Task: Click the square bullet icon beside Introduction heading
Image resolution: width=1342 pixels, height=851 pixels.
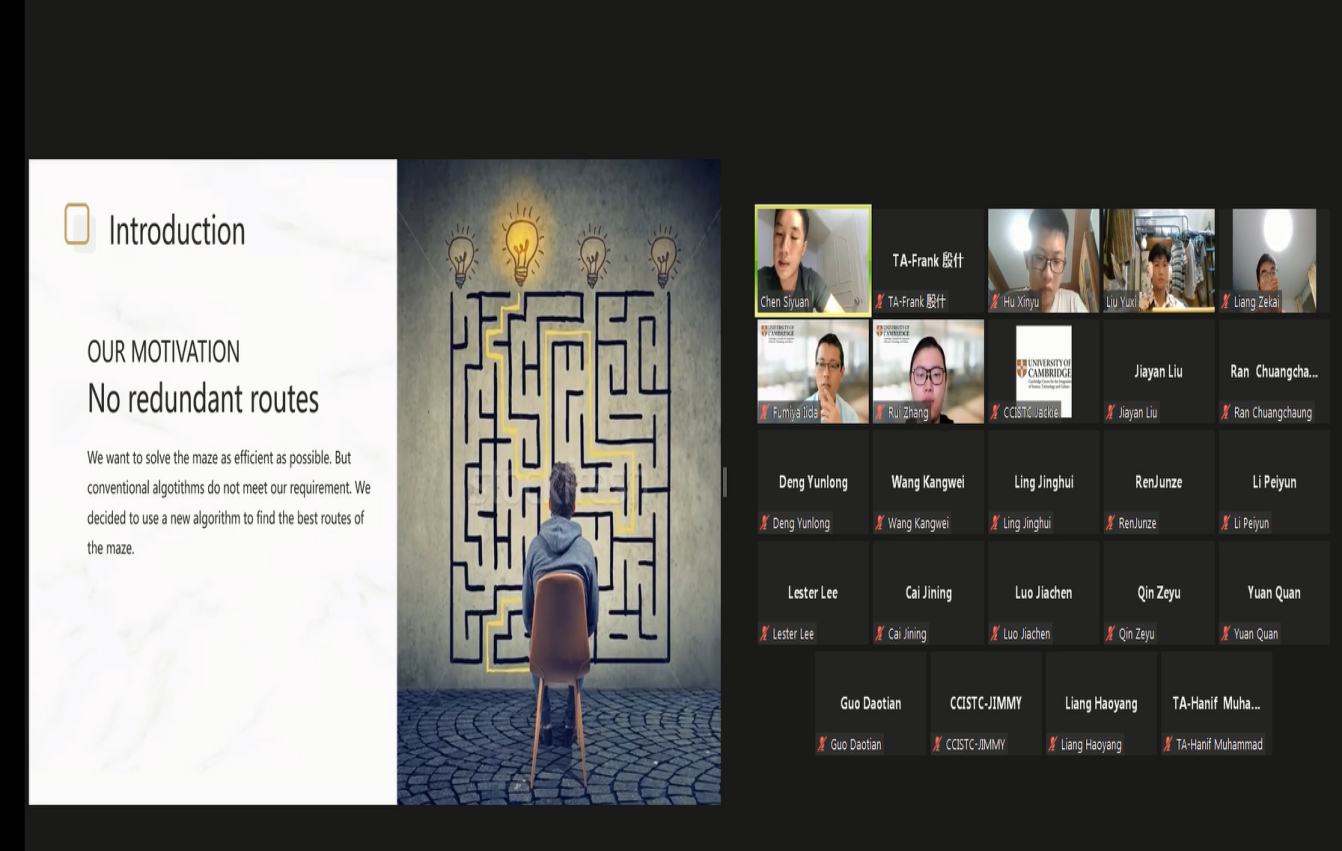Action: click(x=77, y=224)
